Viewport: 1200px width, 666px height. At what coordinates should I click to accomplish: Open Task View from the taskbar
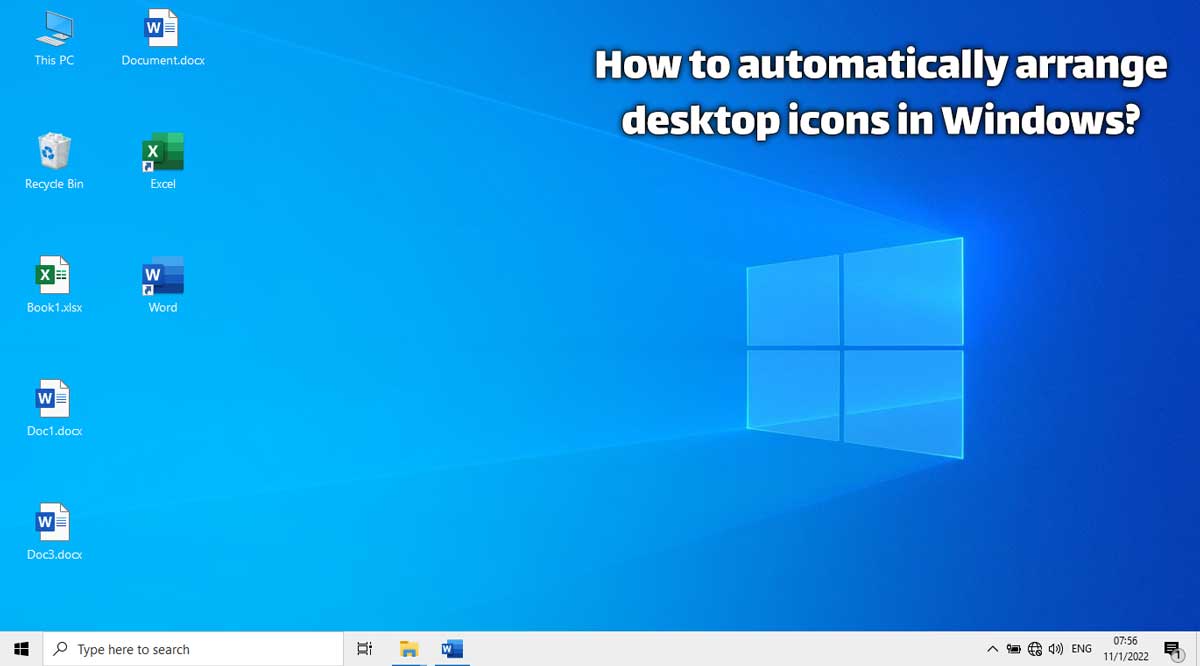click(364, 648)
